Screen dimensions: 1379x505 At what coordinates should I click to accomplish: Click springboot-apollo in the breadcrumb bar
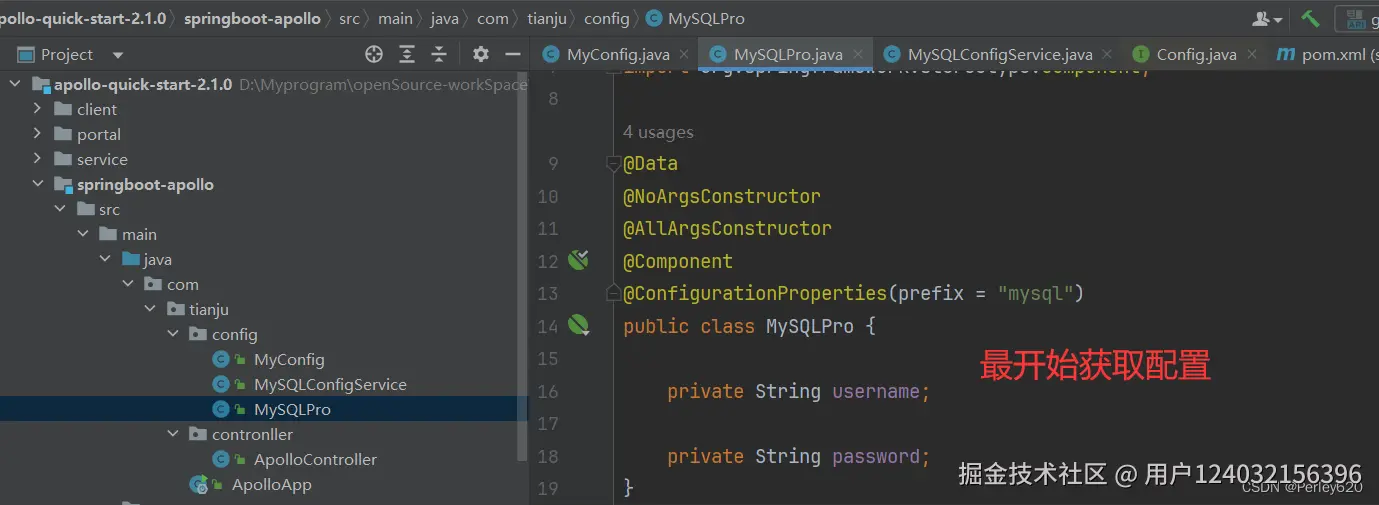tap(252, 18)
